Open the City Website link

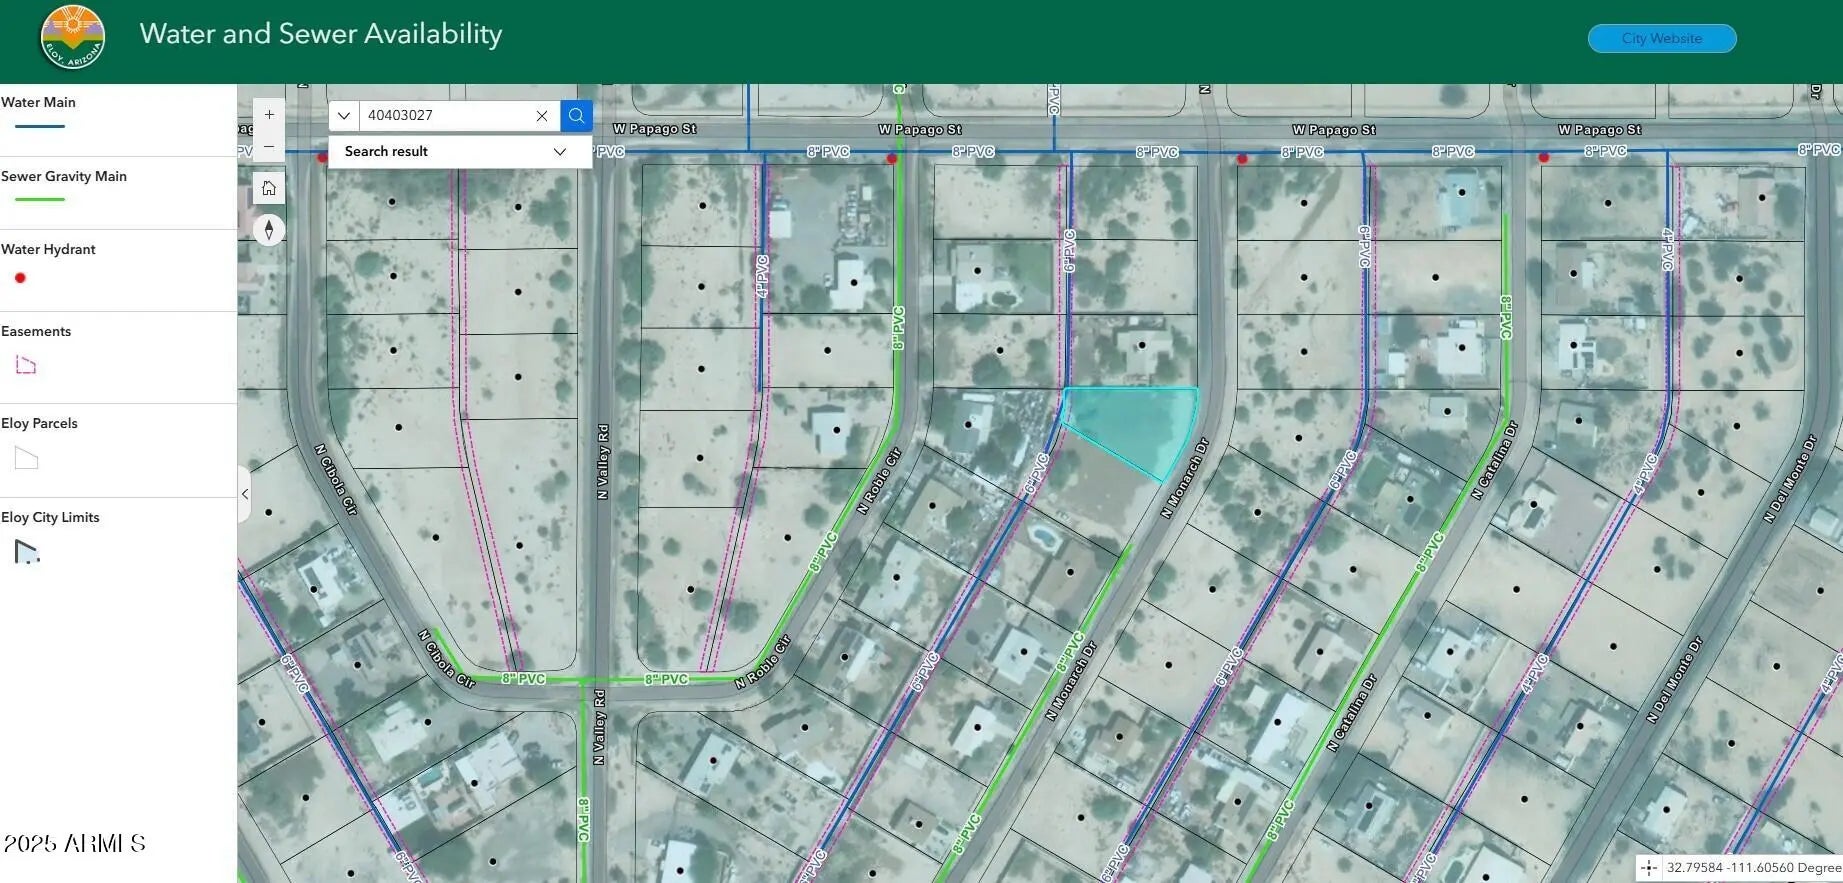point(1661,38)
